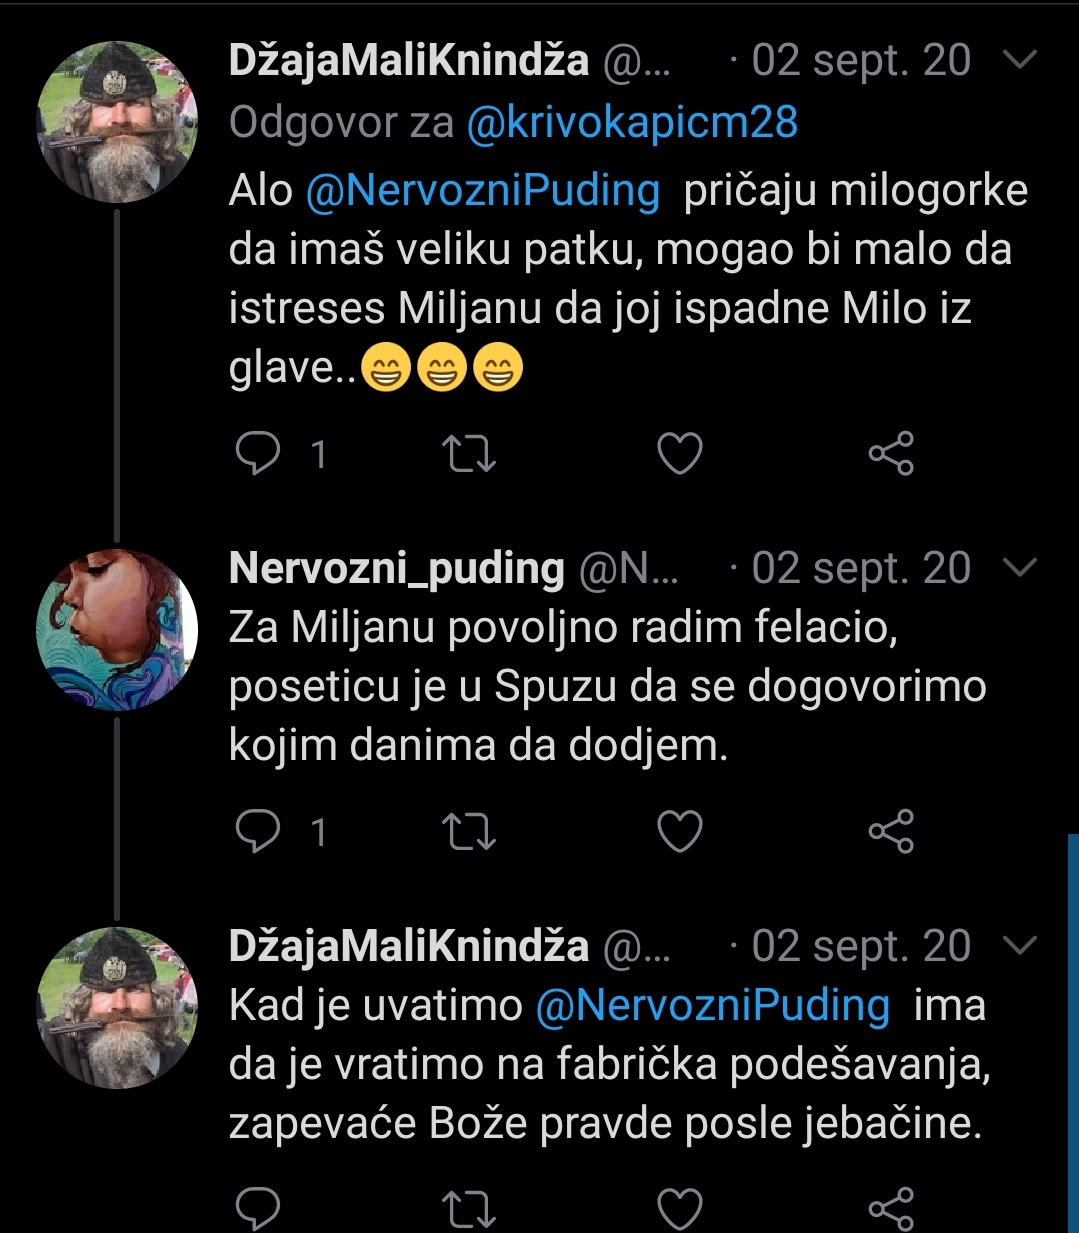Share Nervozni_puding's tweet
The height and width of the screenshot is (1233, 1079).
(891, 832)
